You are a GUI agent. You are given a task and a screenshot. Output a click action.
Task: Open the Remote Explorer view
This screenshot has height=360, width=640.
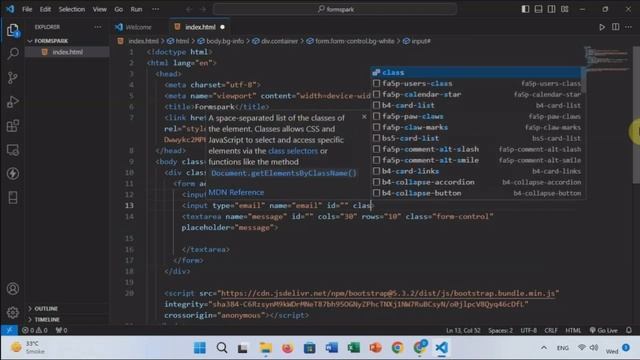pyautogui.click(x=13, y=150)
